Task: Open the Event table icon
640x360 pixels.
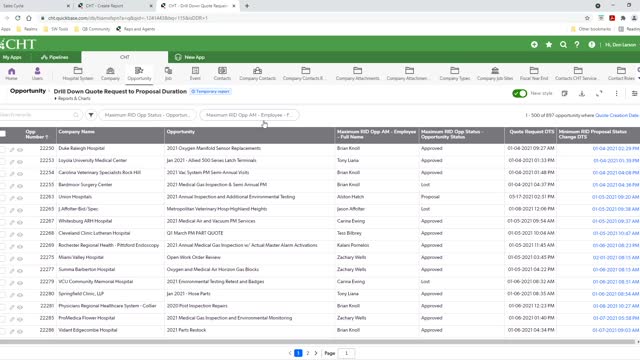Action: pos(195,73)
